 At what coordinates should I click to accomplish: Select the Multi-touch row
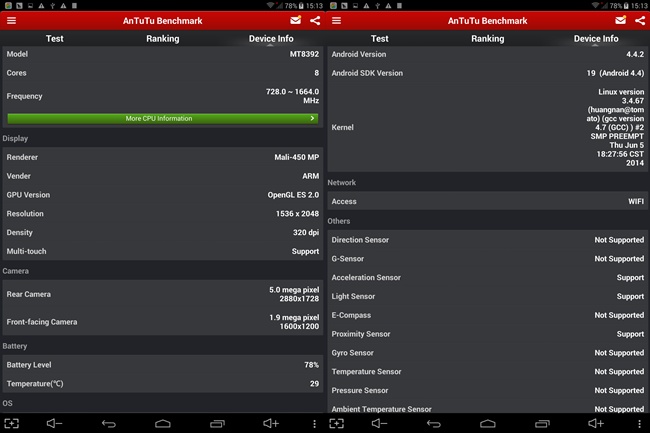(162, 252)
